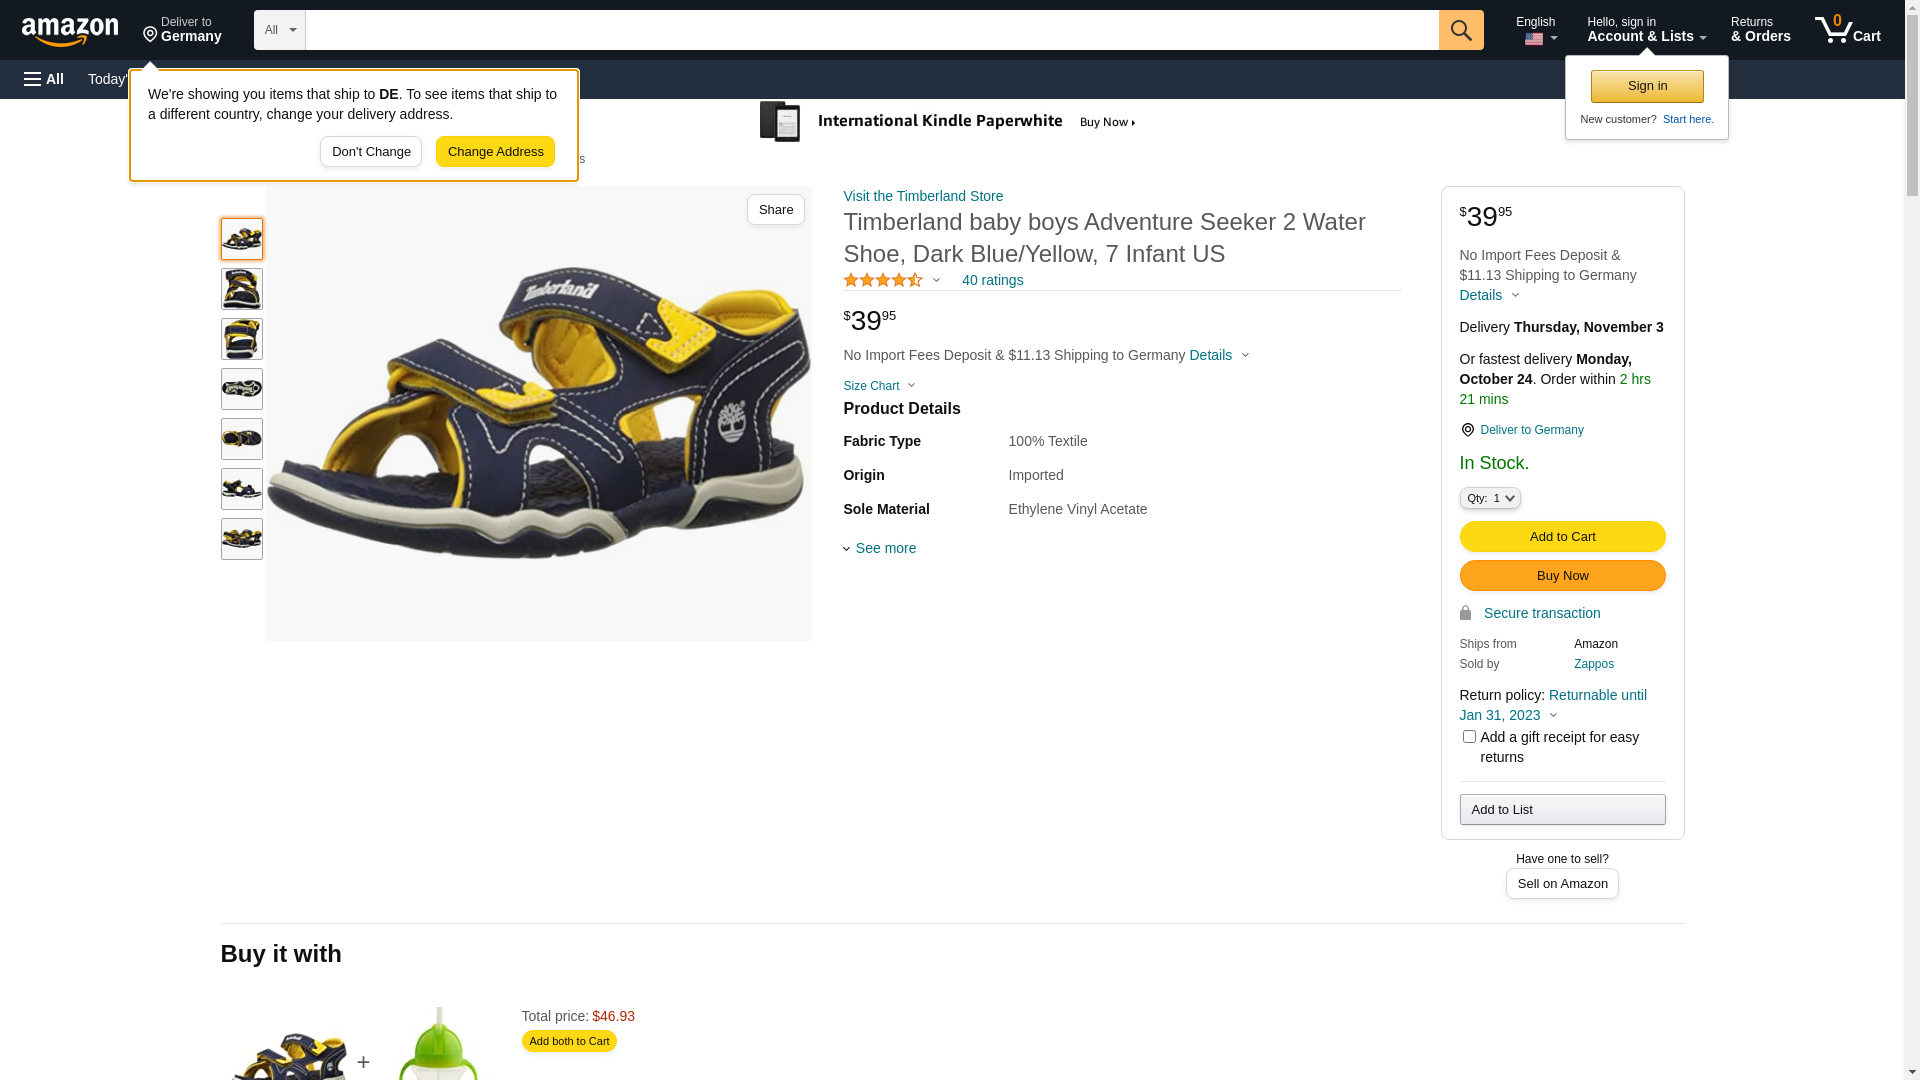The width and height of the screenshot is (1920, 1080).
Task: Open the shopping cart
Action: pyautogui.click(x=1848, y=30)
